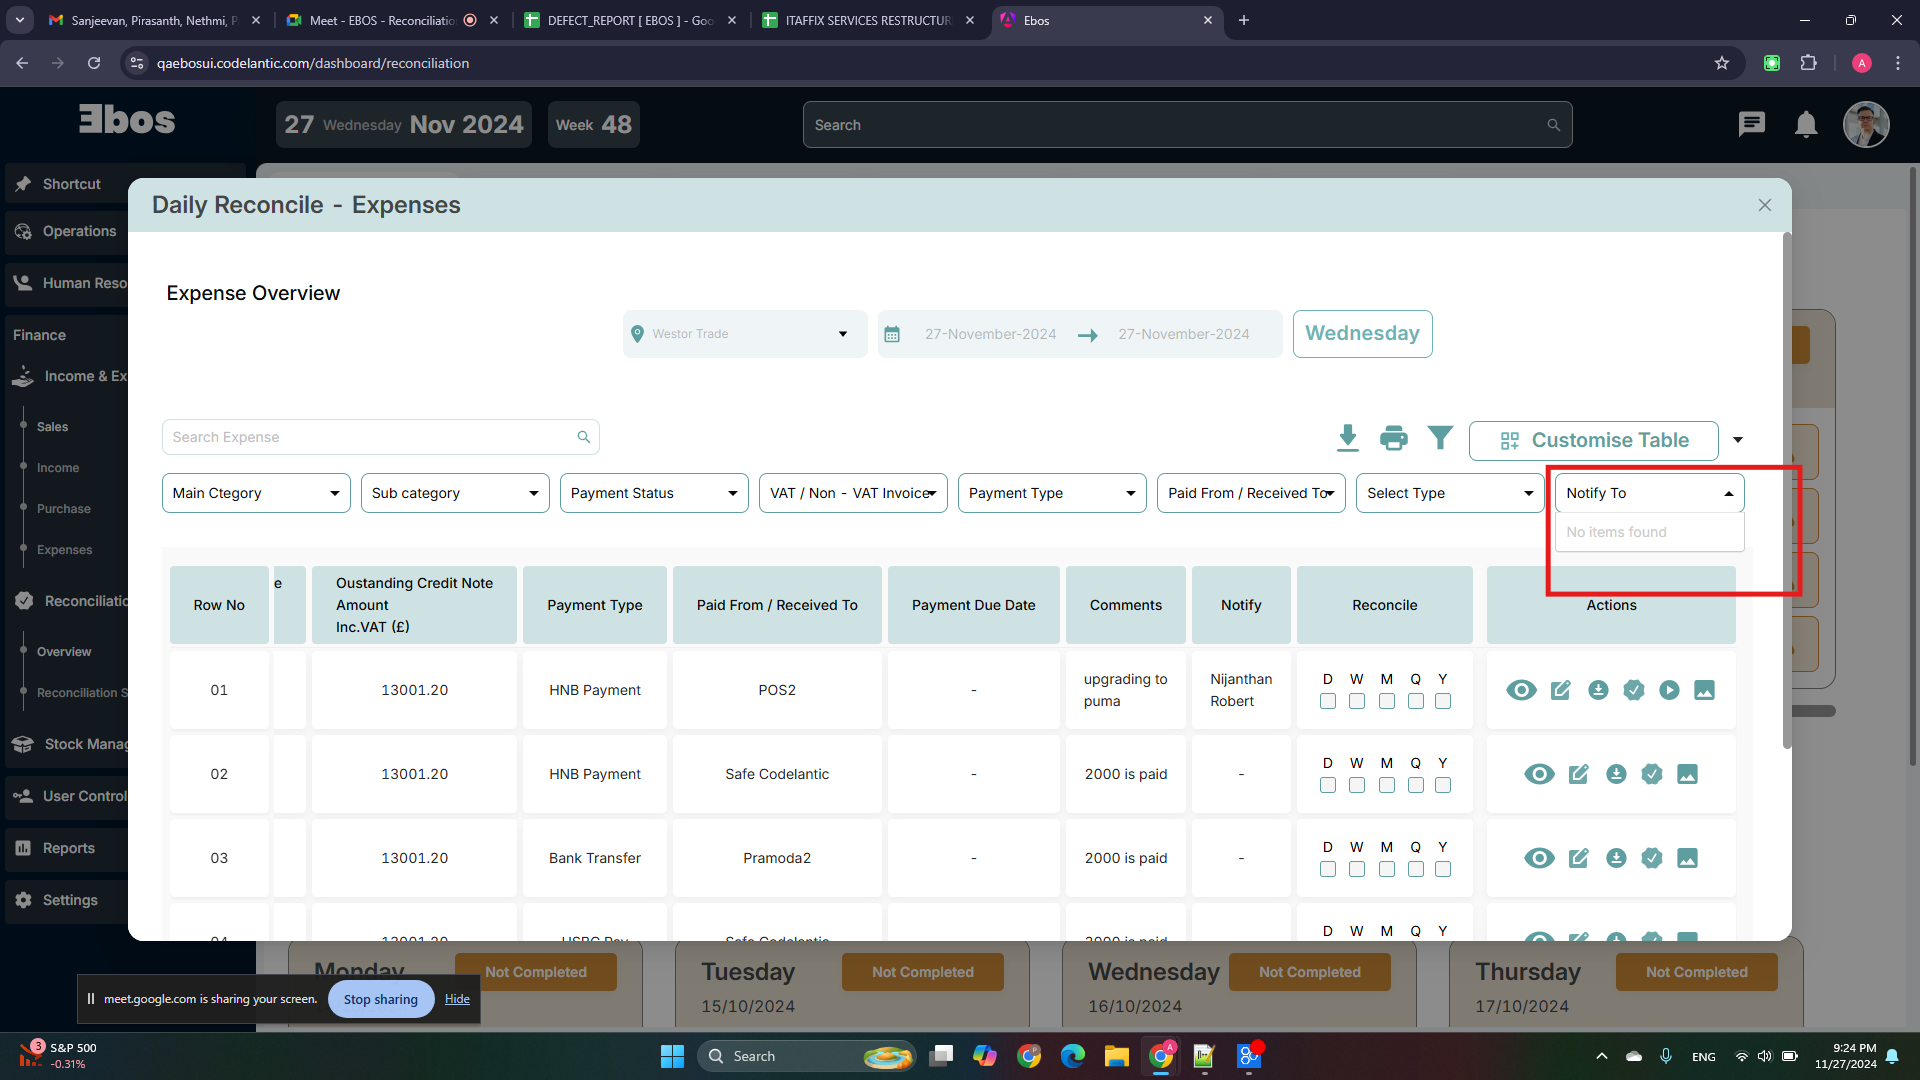Viewport: 1920px width, 1080px height.
Task: Switch to the DEFECT_REPORT browser tab
Action: click(x=630, y=20)
